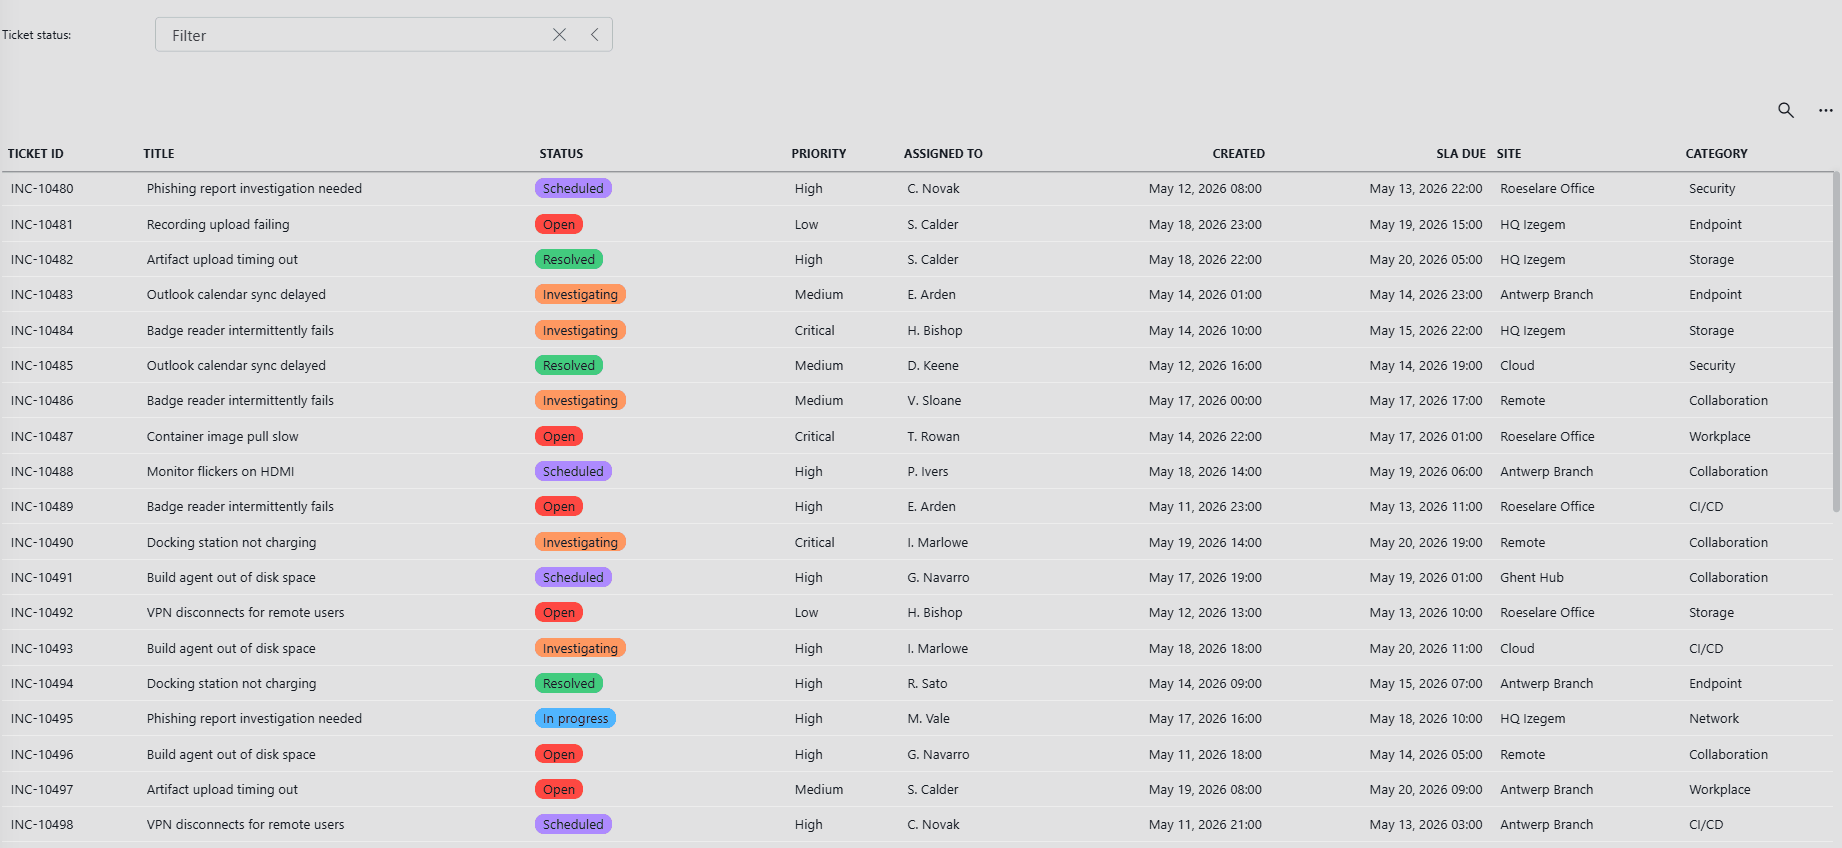Click Scheduled badge for INC-10488

(x=573, y=472)
